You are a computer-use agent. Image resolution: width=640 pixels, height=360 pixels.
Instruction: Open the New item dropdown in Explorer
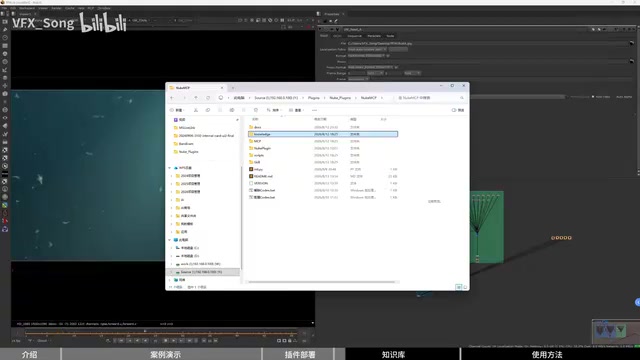pyautogui.click(x=177, y=110)
